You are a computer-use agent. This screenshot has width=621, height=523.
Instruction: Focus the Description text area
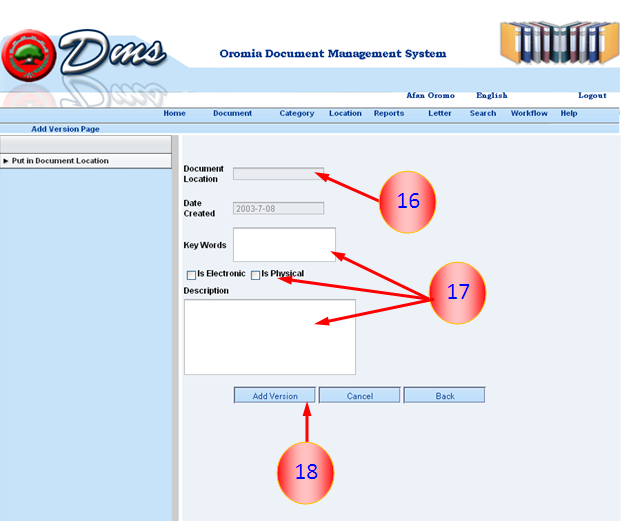click(x=270, y=337)
